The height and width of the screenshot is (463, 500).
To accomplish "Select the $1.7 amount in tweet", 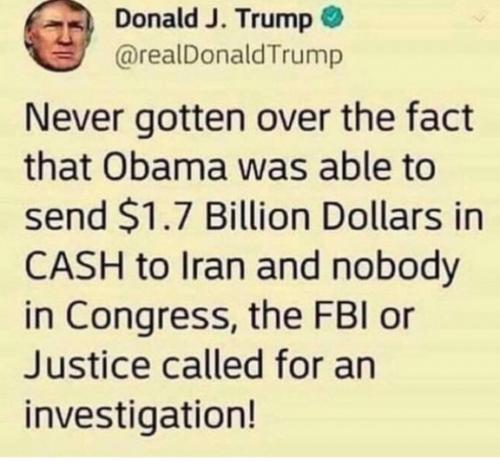I will pyautogui.click(x=158, y=217).
